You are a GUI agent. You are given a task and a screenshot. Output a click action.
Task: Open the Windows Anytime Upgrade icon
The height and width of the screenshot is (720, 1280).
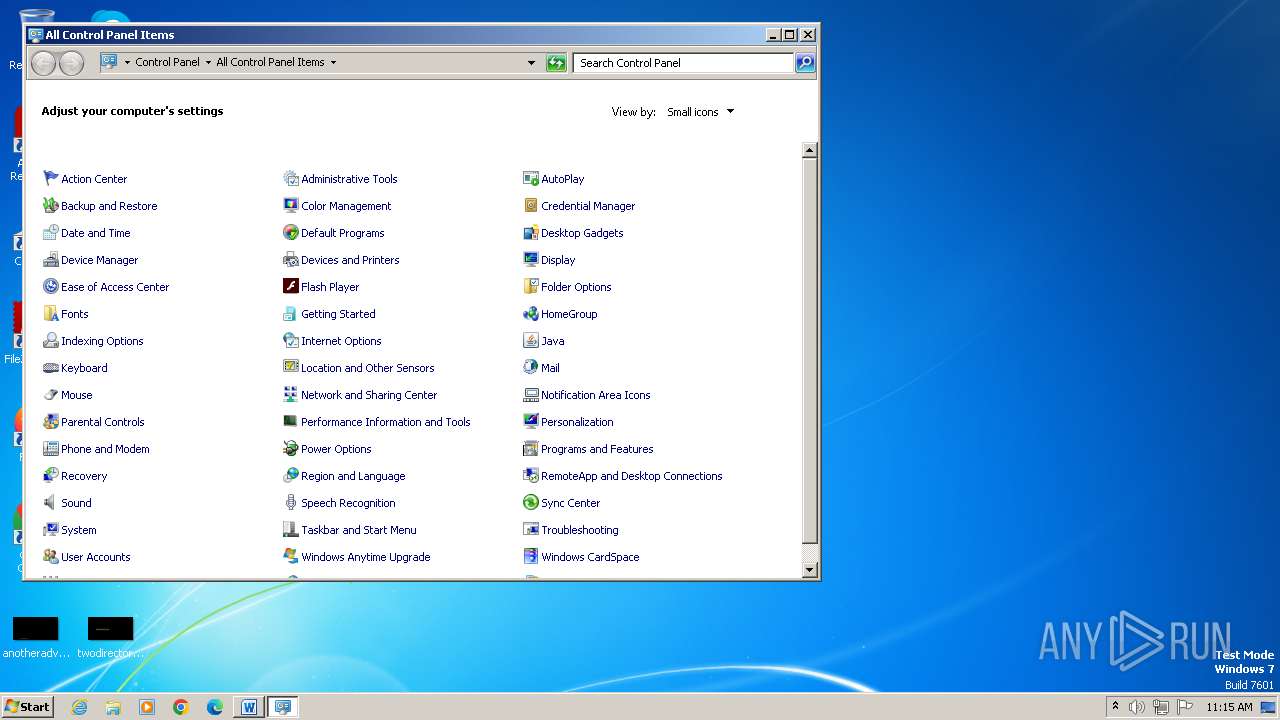291,556
